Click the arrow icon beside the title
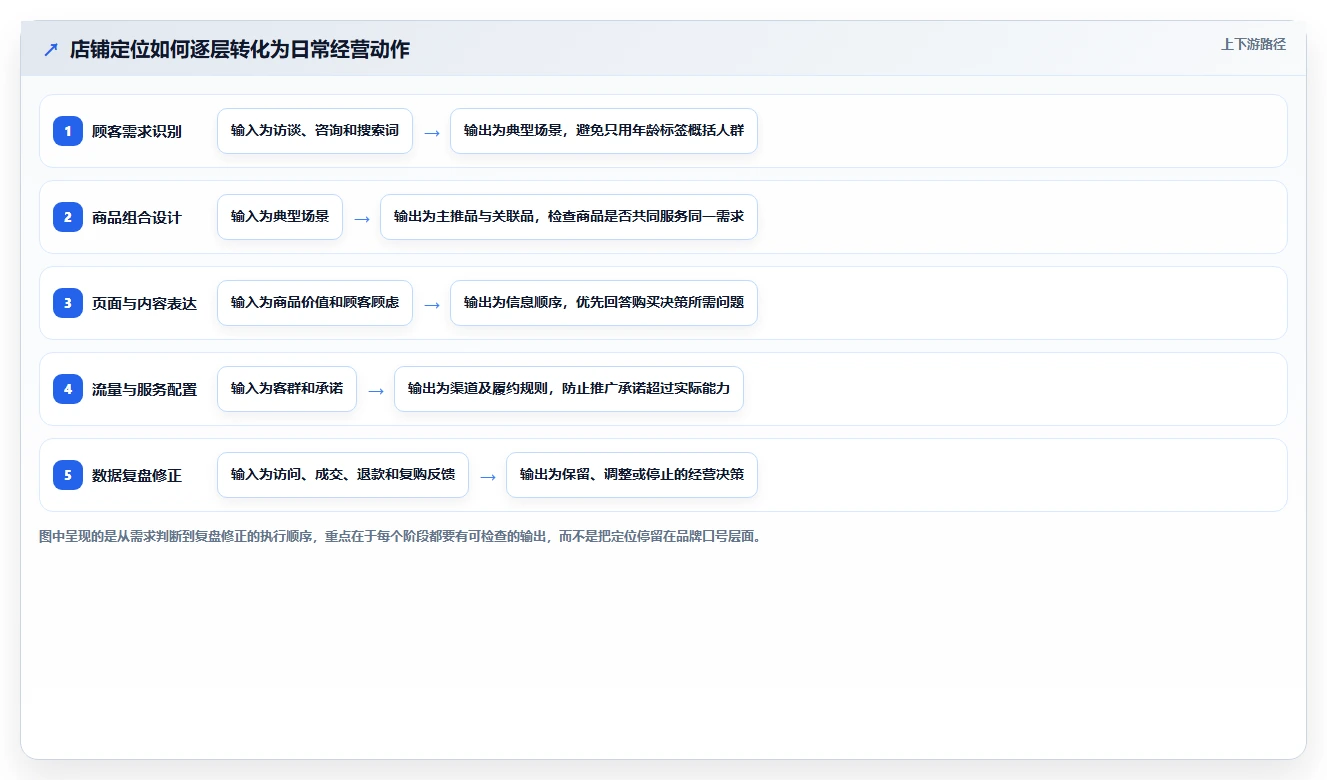The width and height of the screenshot is (1327, 780). pyautogui.click(x=51, y=49)
